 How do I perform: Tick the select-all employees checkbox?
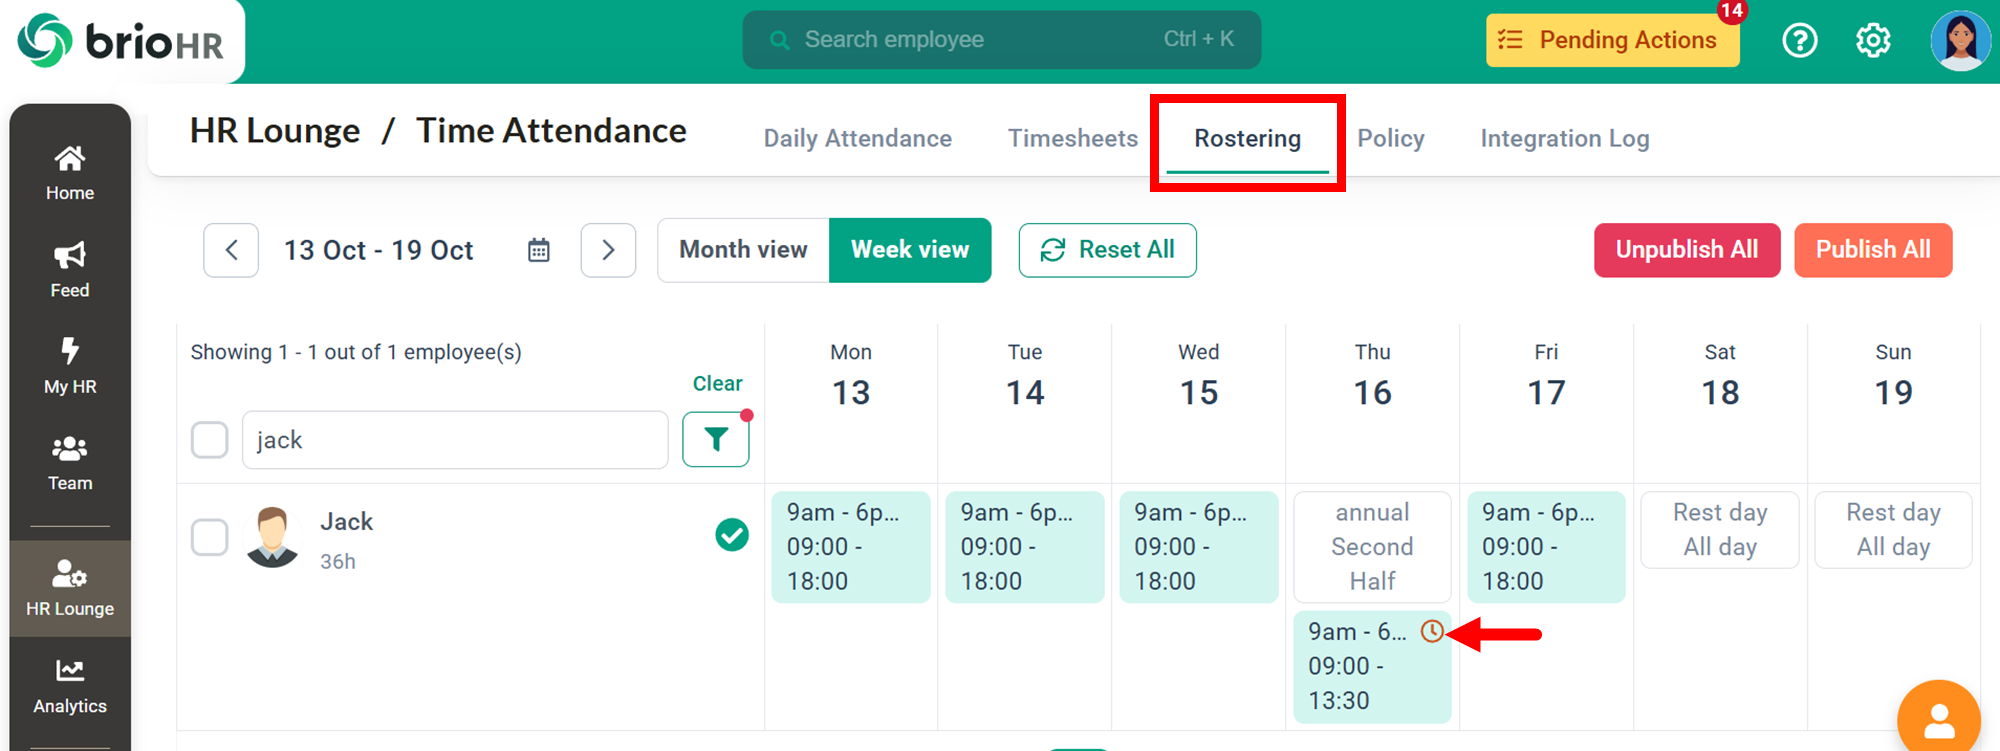point(210,439)
